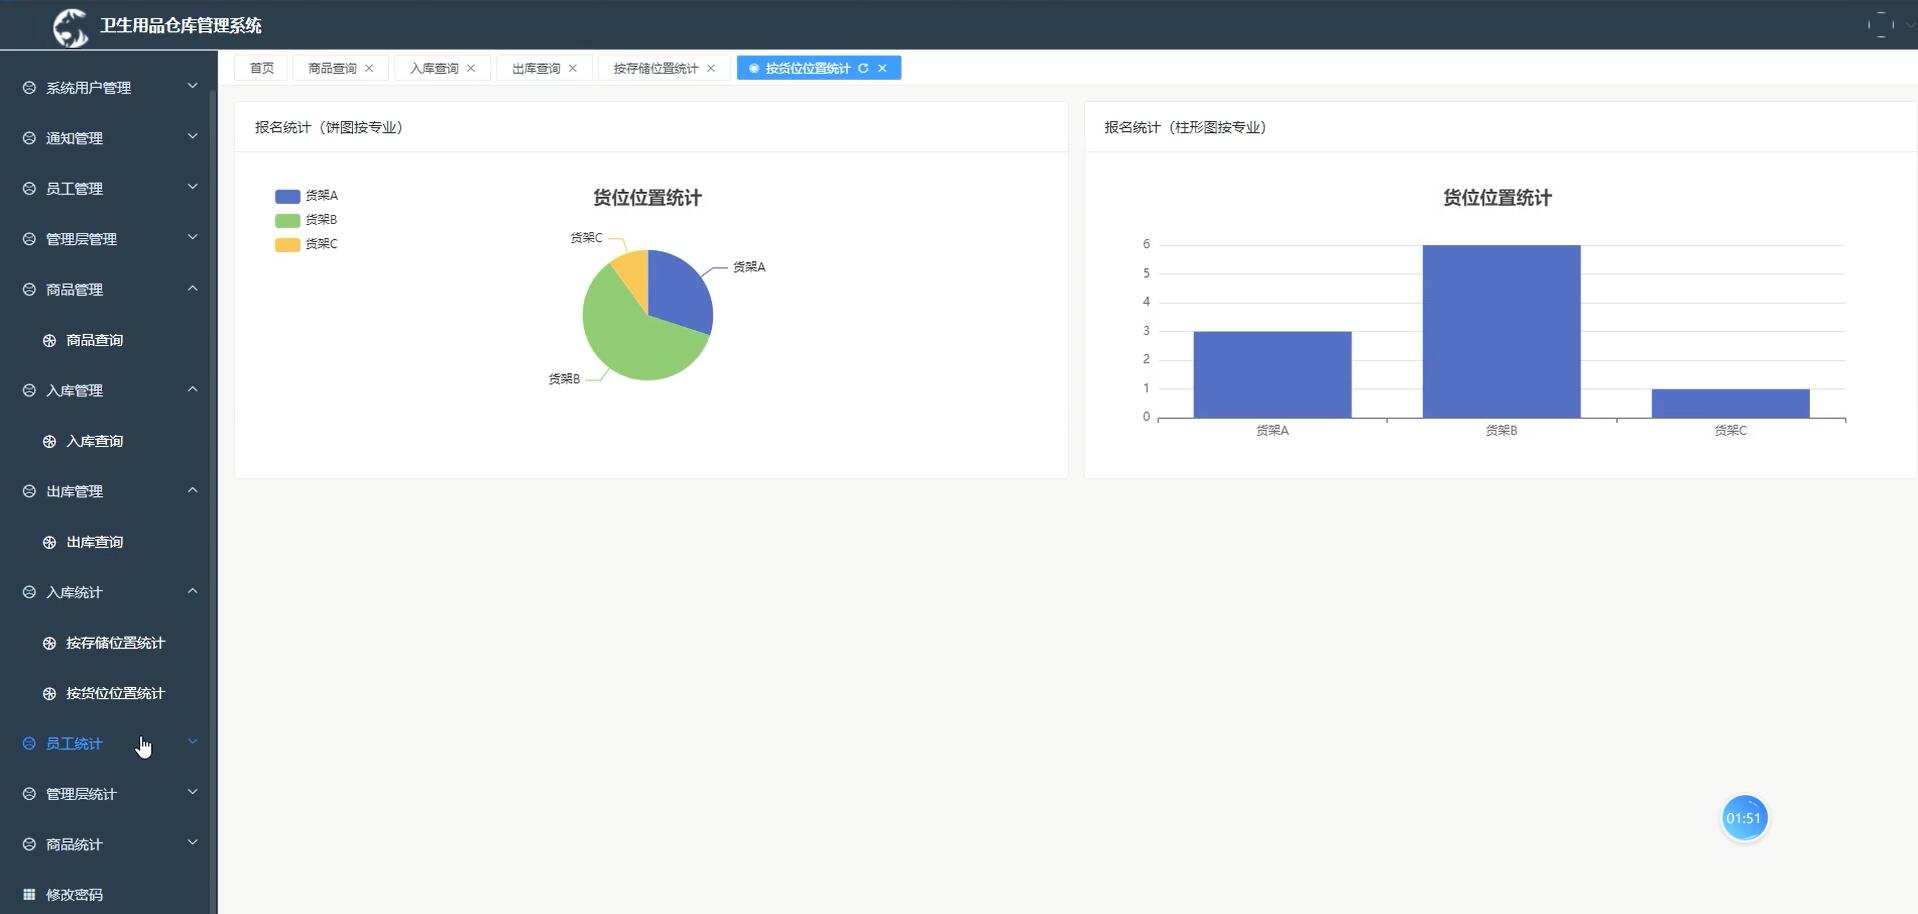Click 系统用户管理 title text

tap(88, 88)
